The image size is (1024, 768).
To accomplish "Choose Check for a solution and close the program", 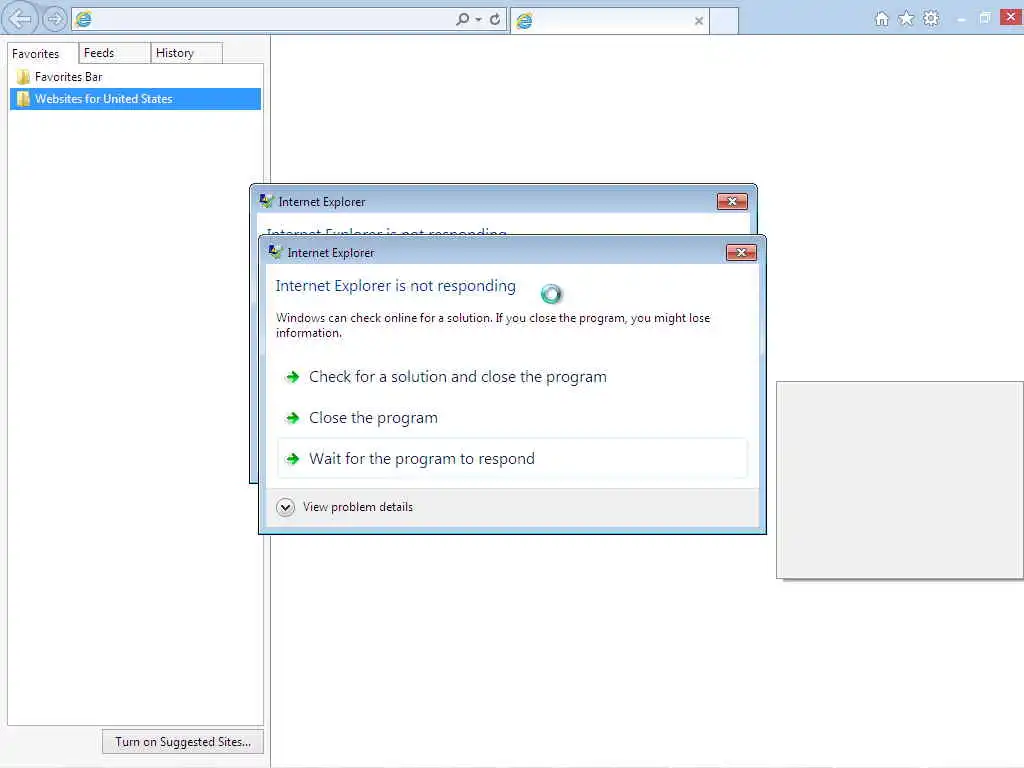I will [512, 377].
